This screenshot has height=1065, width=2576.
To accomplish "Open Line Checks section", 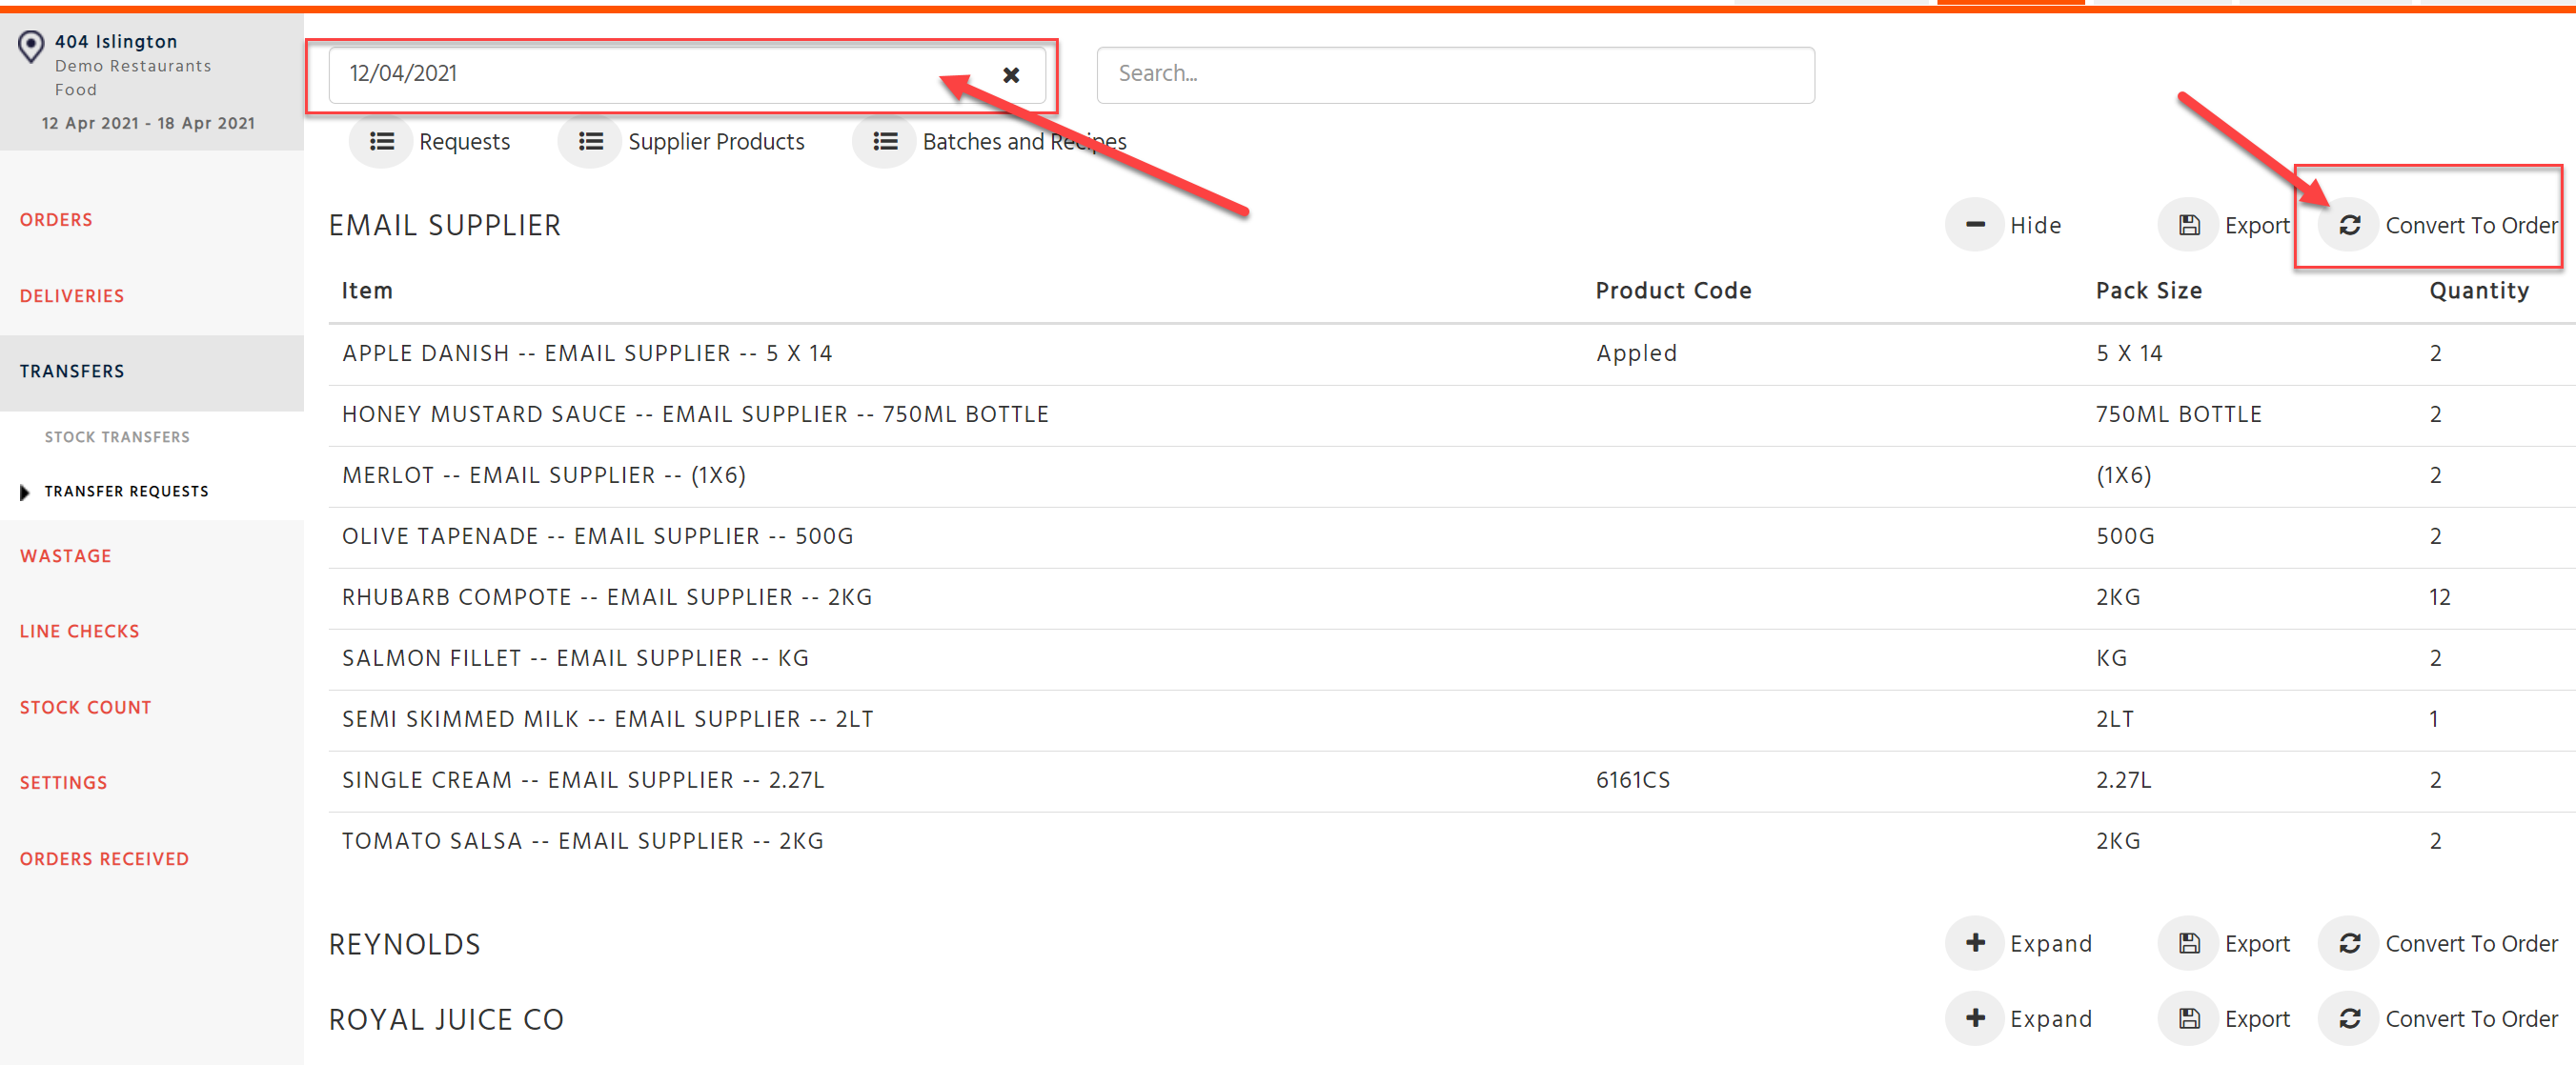I will pyautogui.click(x=80, y=631).
